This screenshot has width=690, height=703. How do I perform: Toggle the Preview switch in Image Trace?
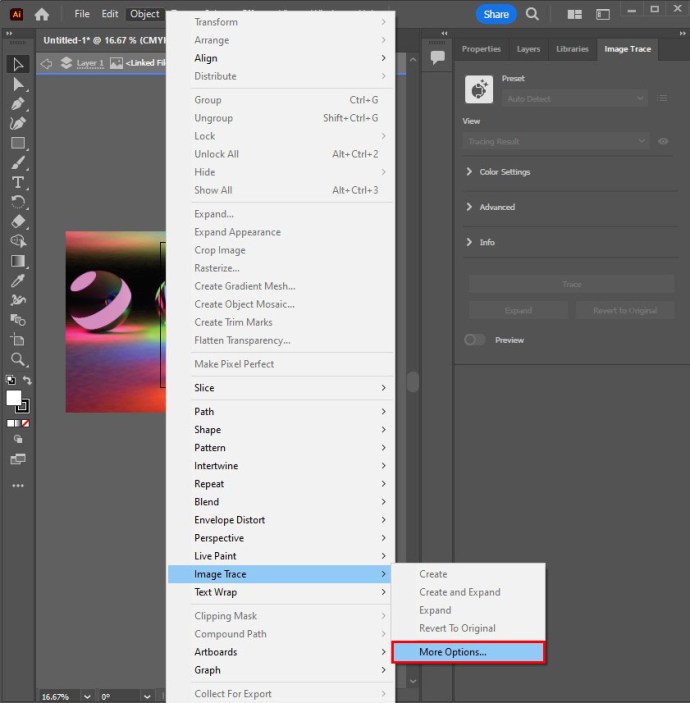coord(475,340)
